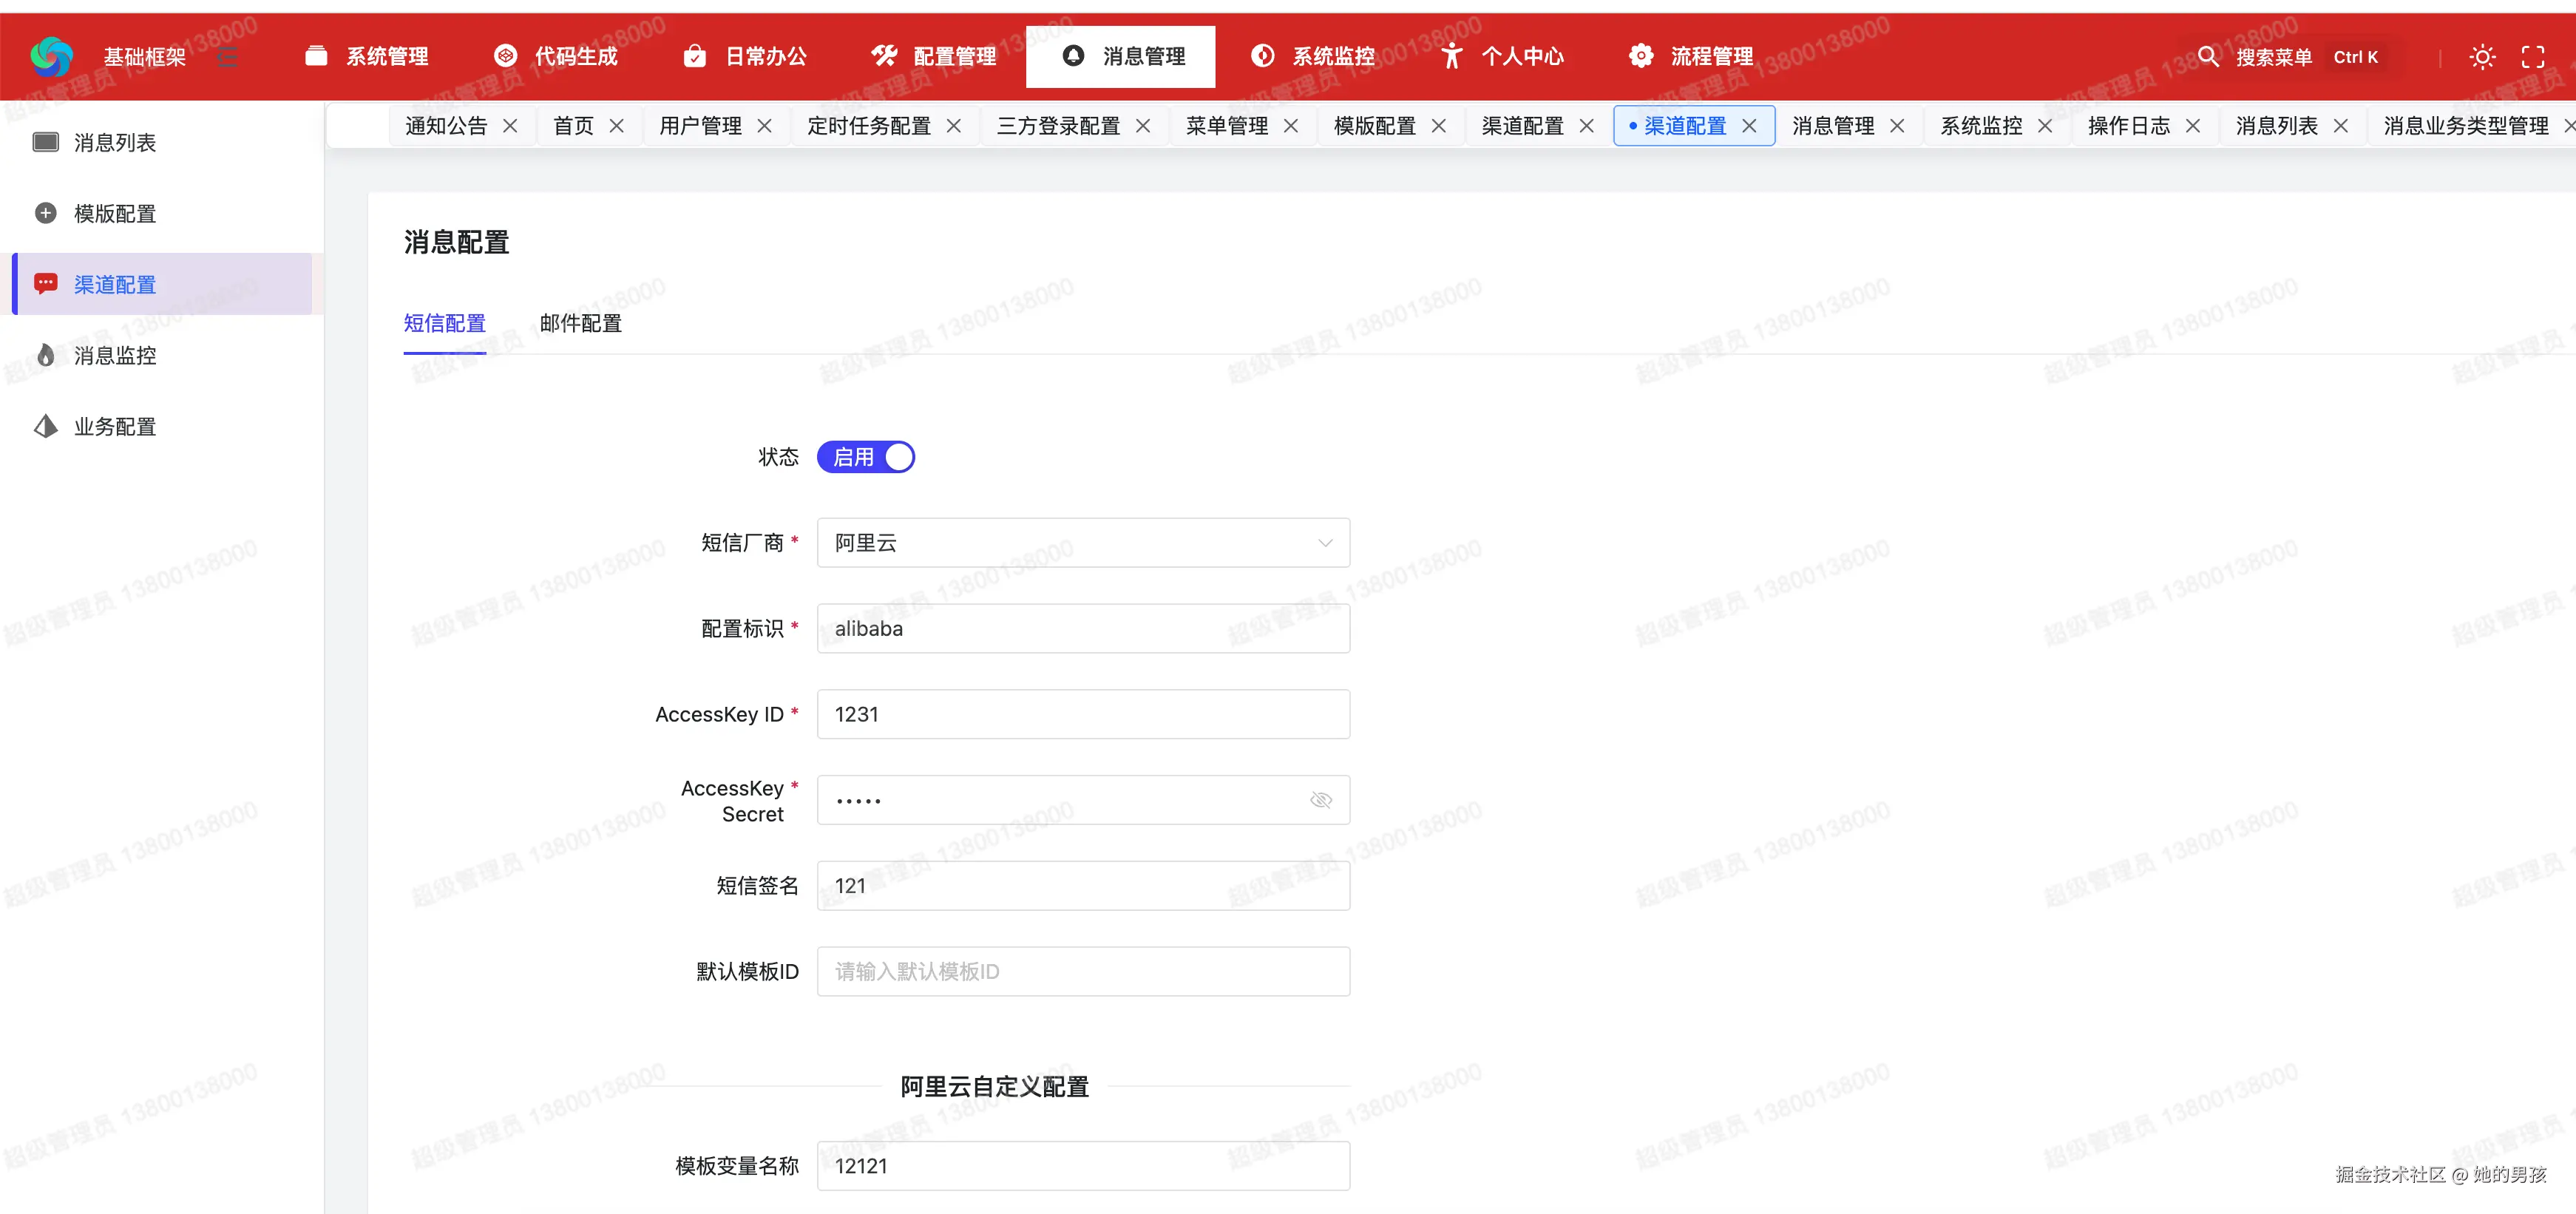The image size is (2576, 1214).
Task: Go to 消息列表 in sidebar
Action: [x=115, y=143]
